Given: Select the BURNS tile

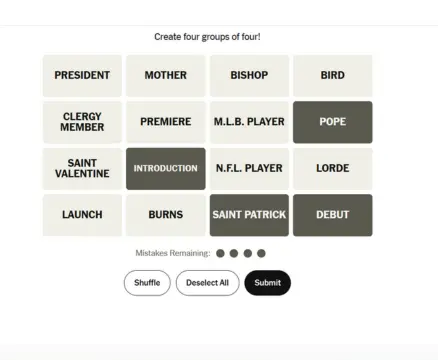Looking at the screenshot, I should (166, 215).
